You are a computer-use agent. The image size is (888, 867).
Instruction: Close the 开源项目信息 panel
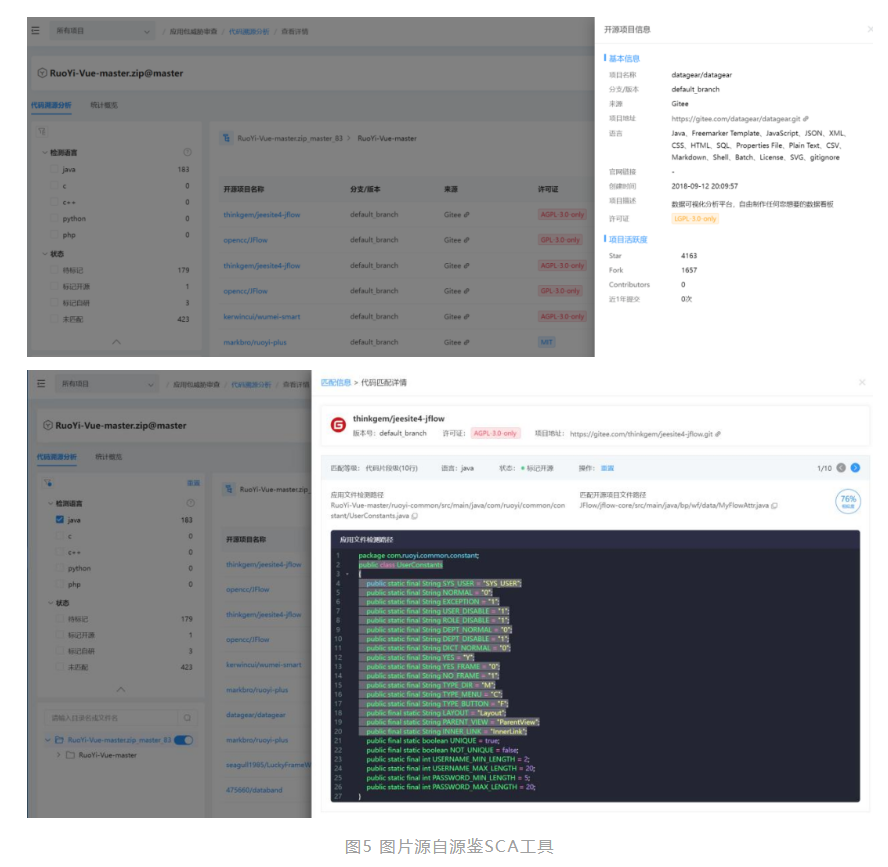870,29
